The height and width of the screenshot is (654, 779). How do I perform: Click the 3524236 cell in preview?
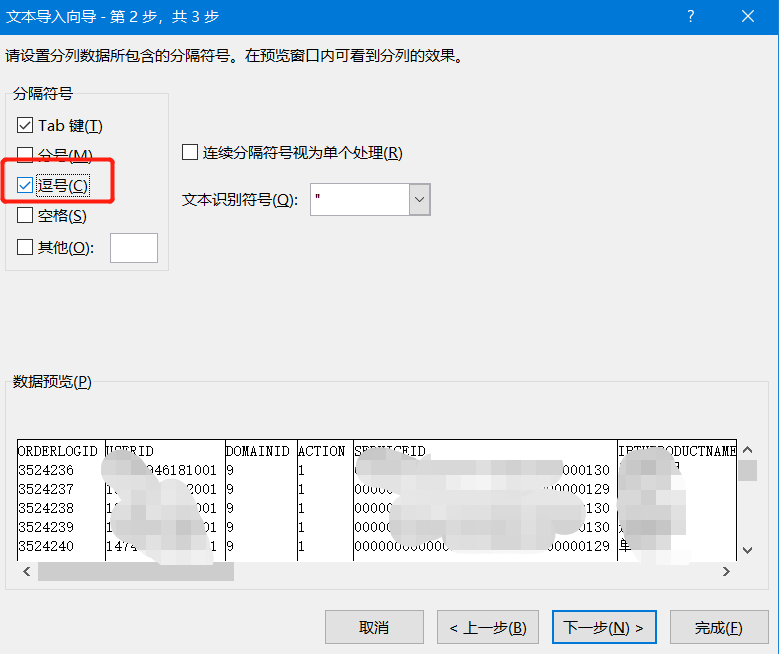(x=46, y=470)
